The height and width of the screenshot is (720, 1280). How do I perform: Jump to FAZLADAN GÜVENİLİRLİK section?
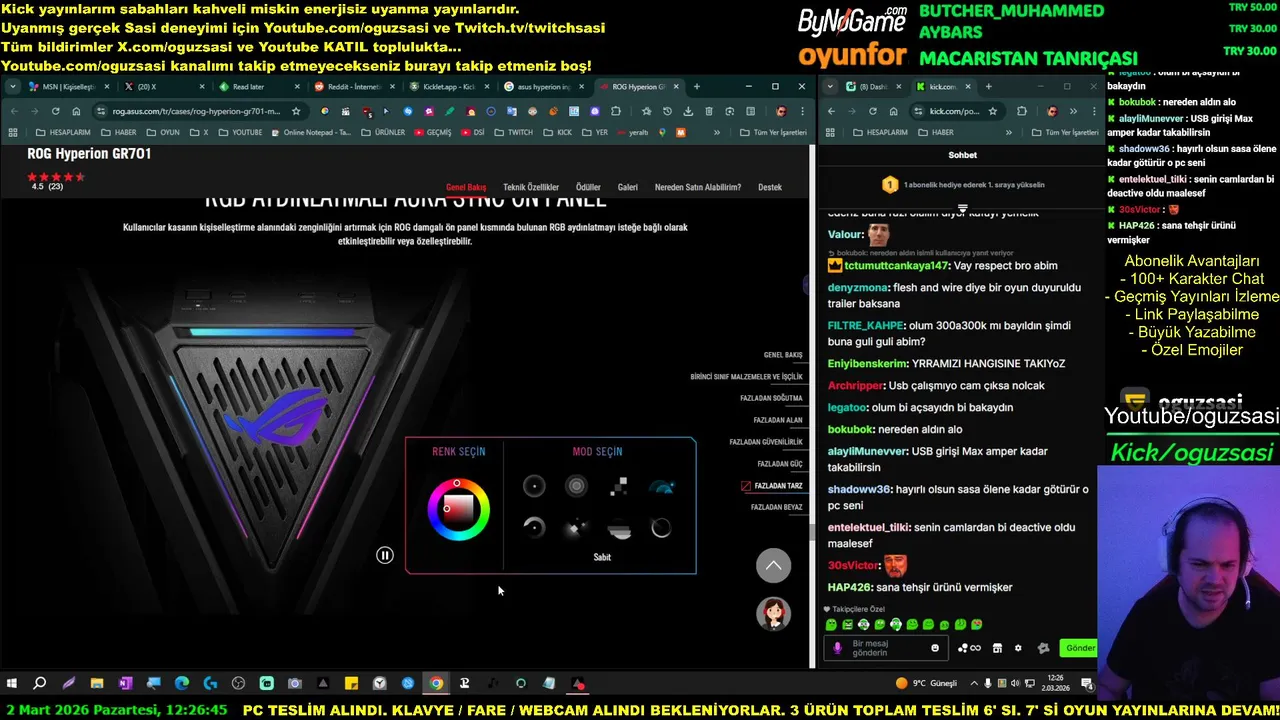pyautogui.click(x=766, y=442)
